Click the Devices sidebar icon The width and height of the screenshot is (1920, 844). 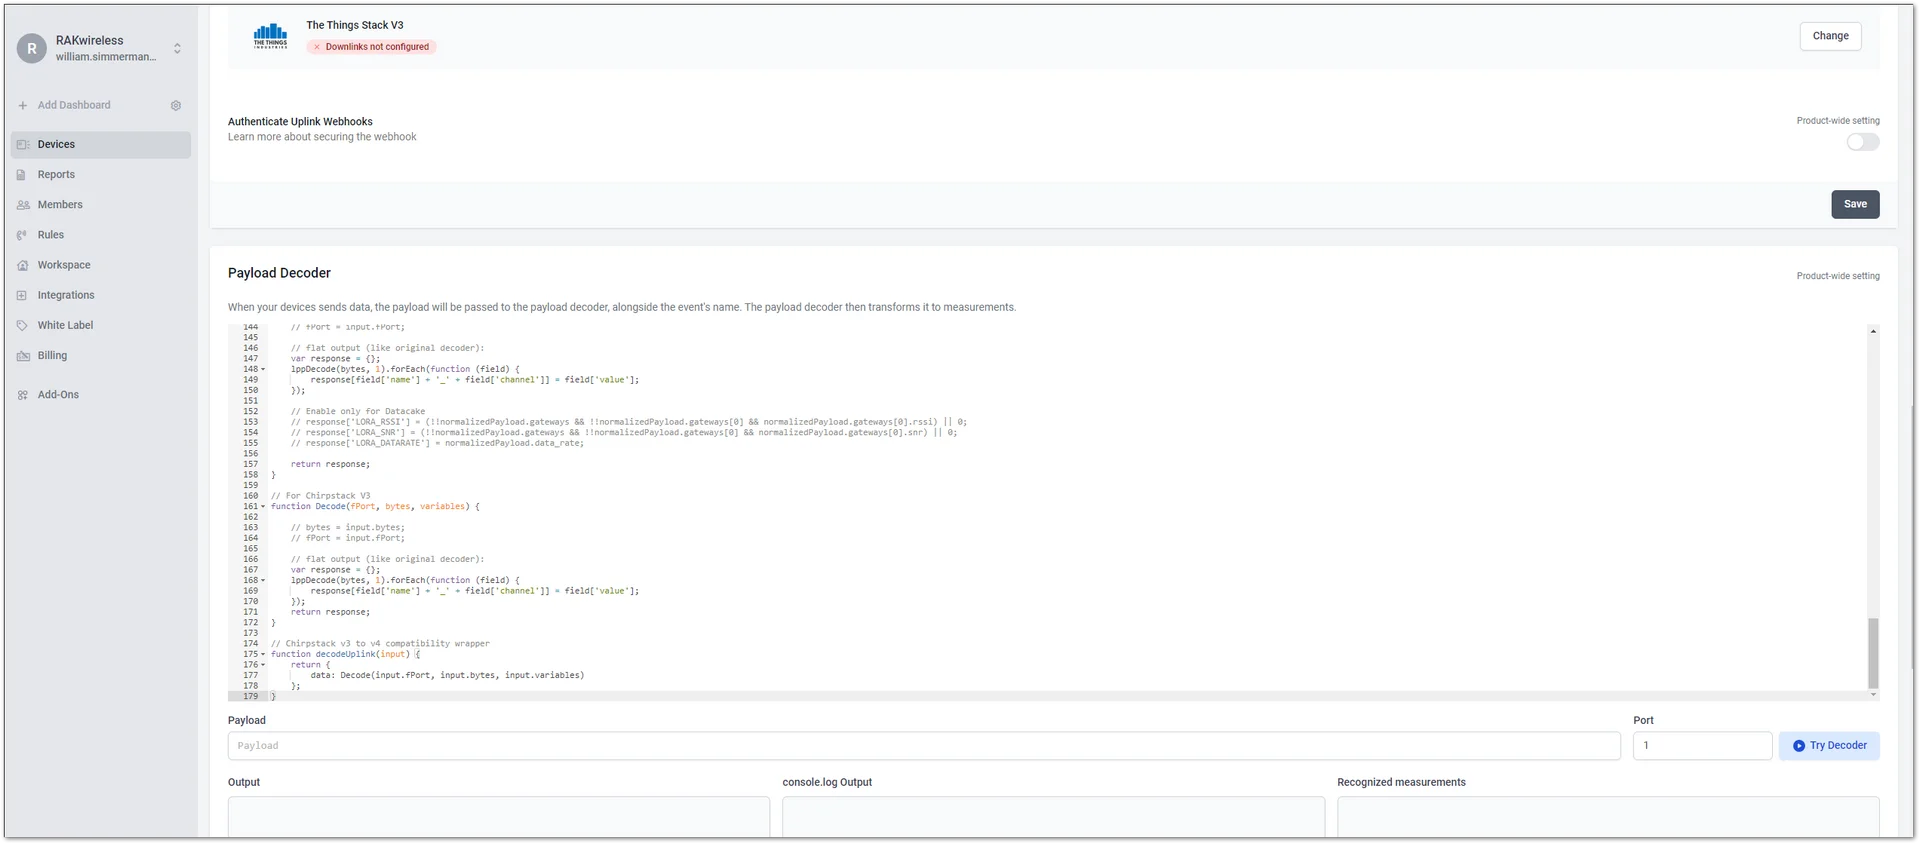[23, 145]
